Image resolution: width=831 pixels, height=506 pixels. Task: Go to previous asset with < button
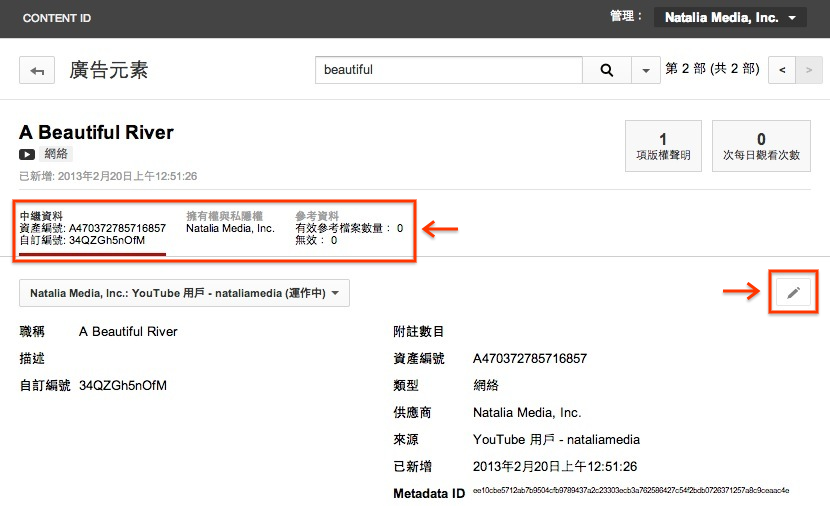pos(782,70)
